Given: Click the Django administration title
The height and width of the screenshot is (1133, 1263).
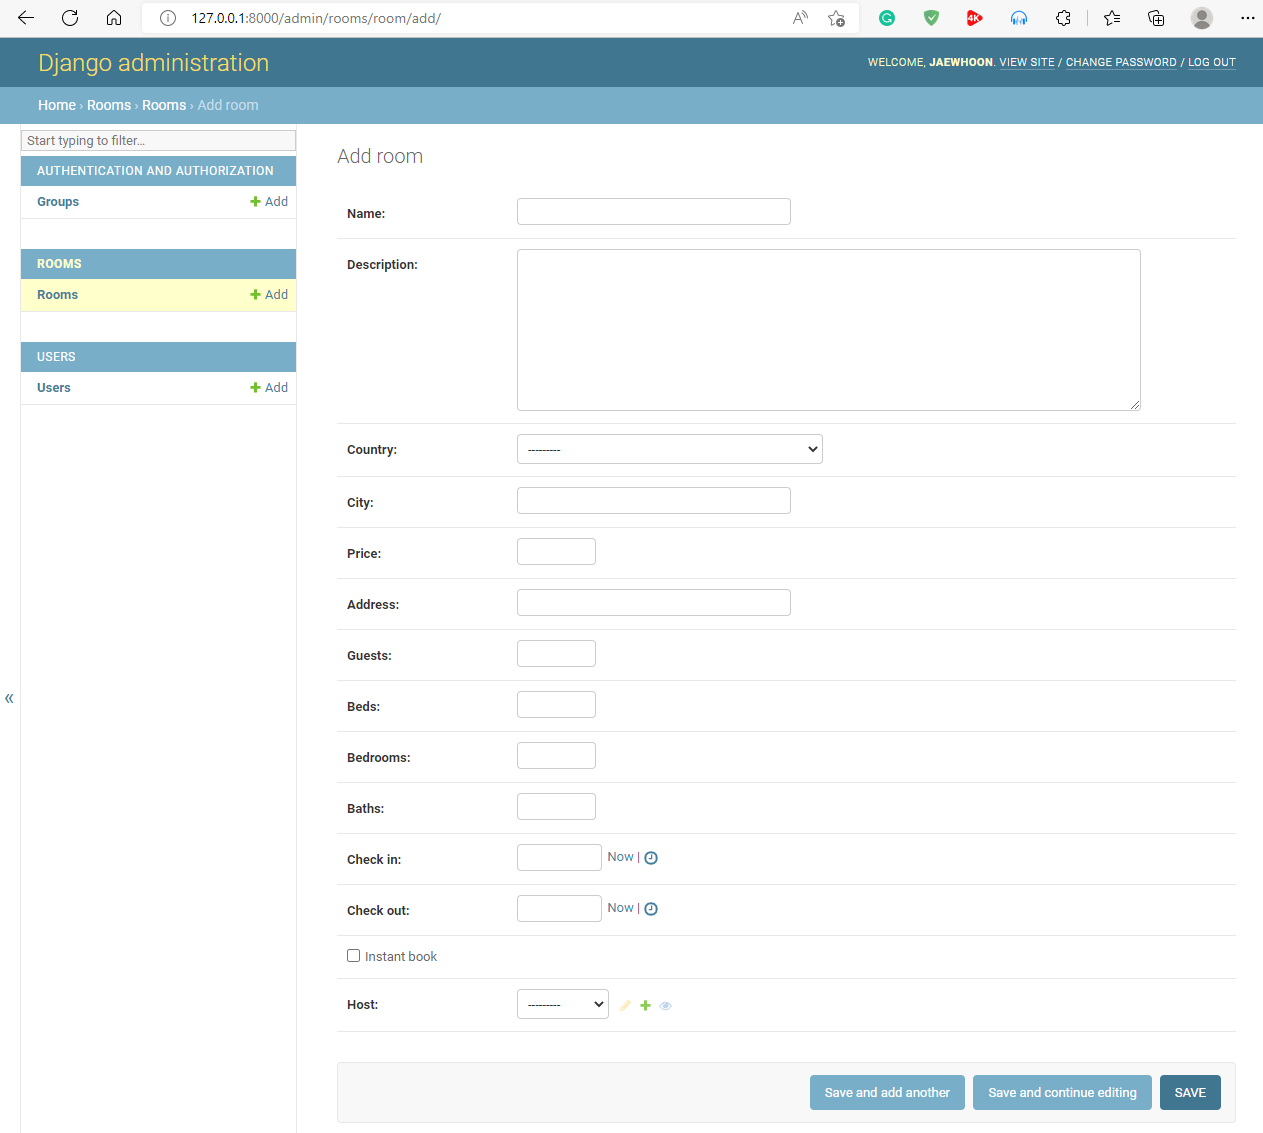Looking at the screenshot, I should tap(154, 63).
